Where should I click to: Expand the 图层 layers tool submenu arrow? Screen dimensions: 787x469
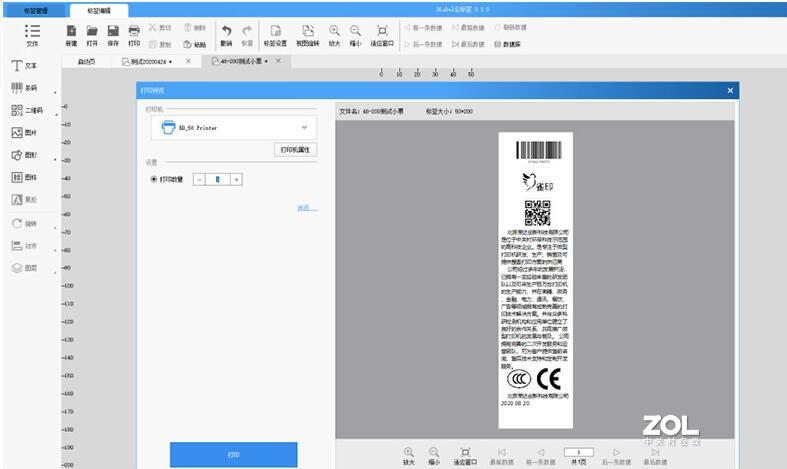pyautogui.click(x=55, y=273)
